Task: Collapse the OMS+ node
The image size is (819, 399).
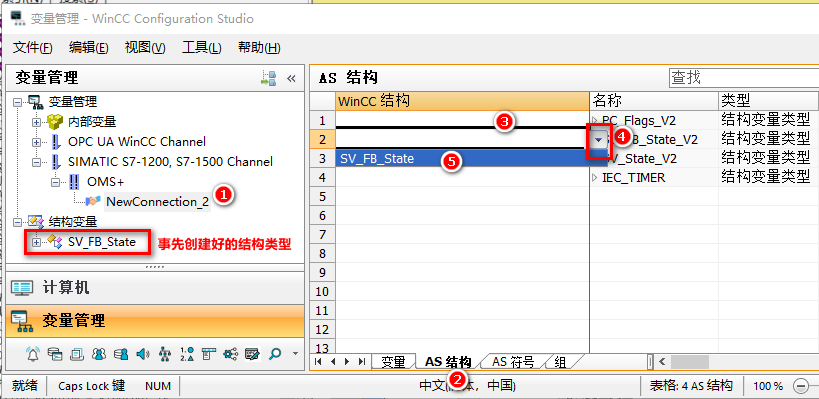Action: pos(55,181)
